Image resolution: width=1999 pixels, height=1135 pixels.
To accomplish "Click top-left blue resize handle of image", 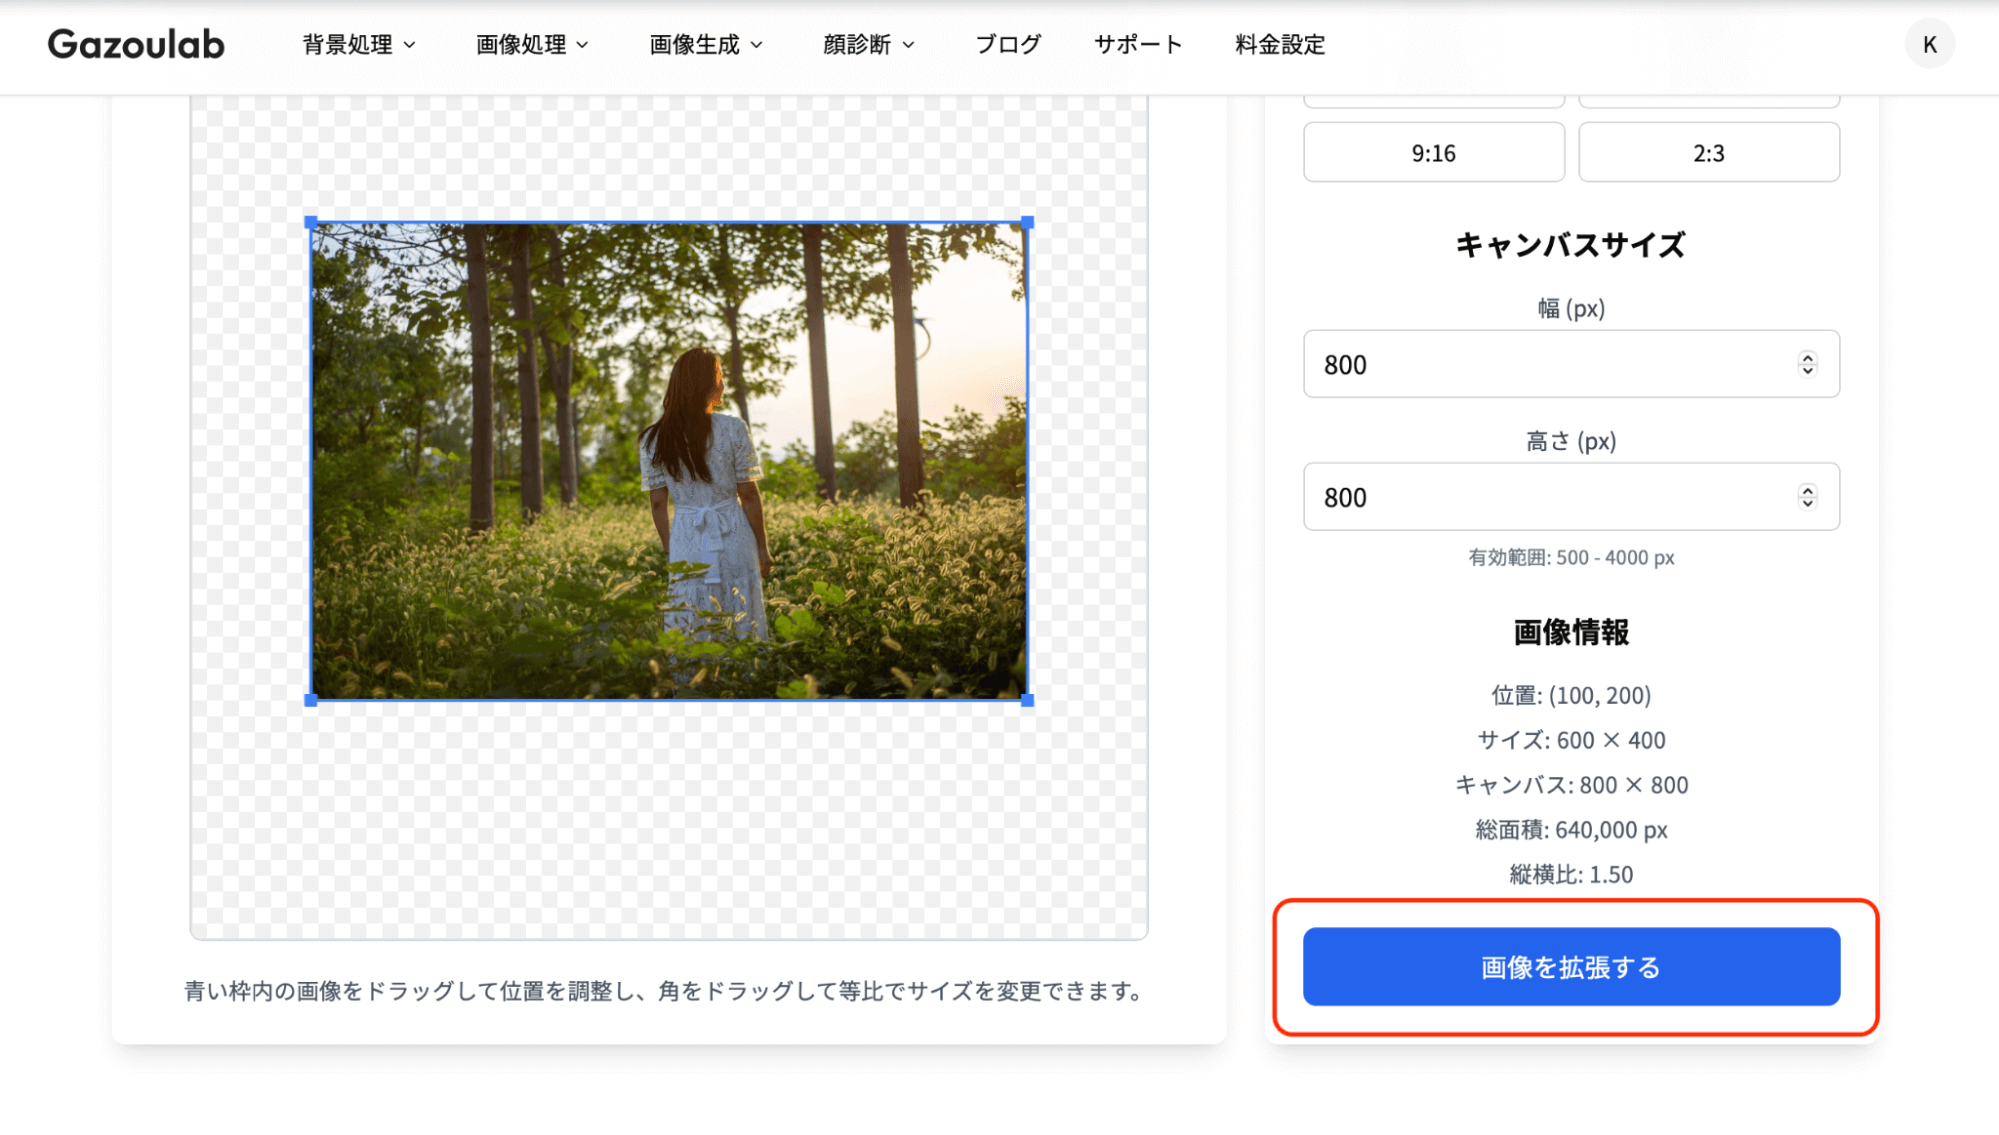I will 311,223.
